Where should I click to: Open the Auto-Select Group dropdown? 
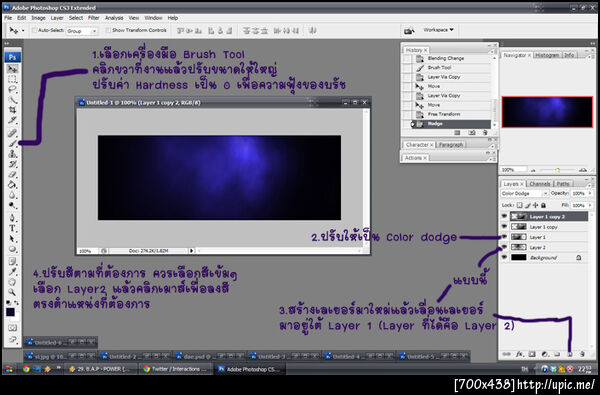pos(82,31)
